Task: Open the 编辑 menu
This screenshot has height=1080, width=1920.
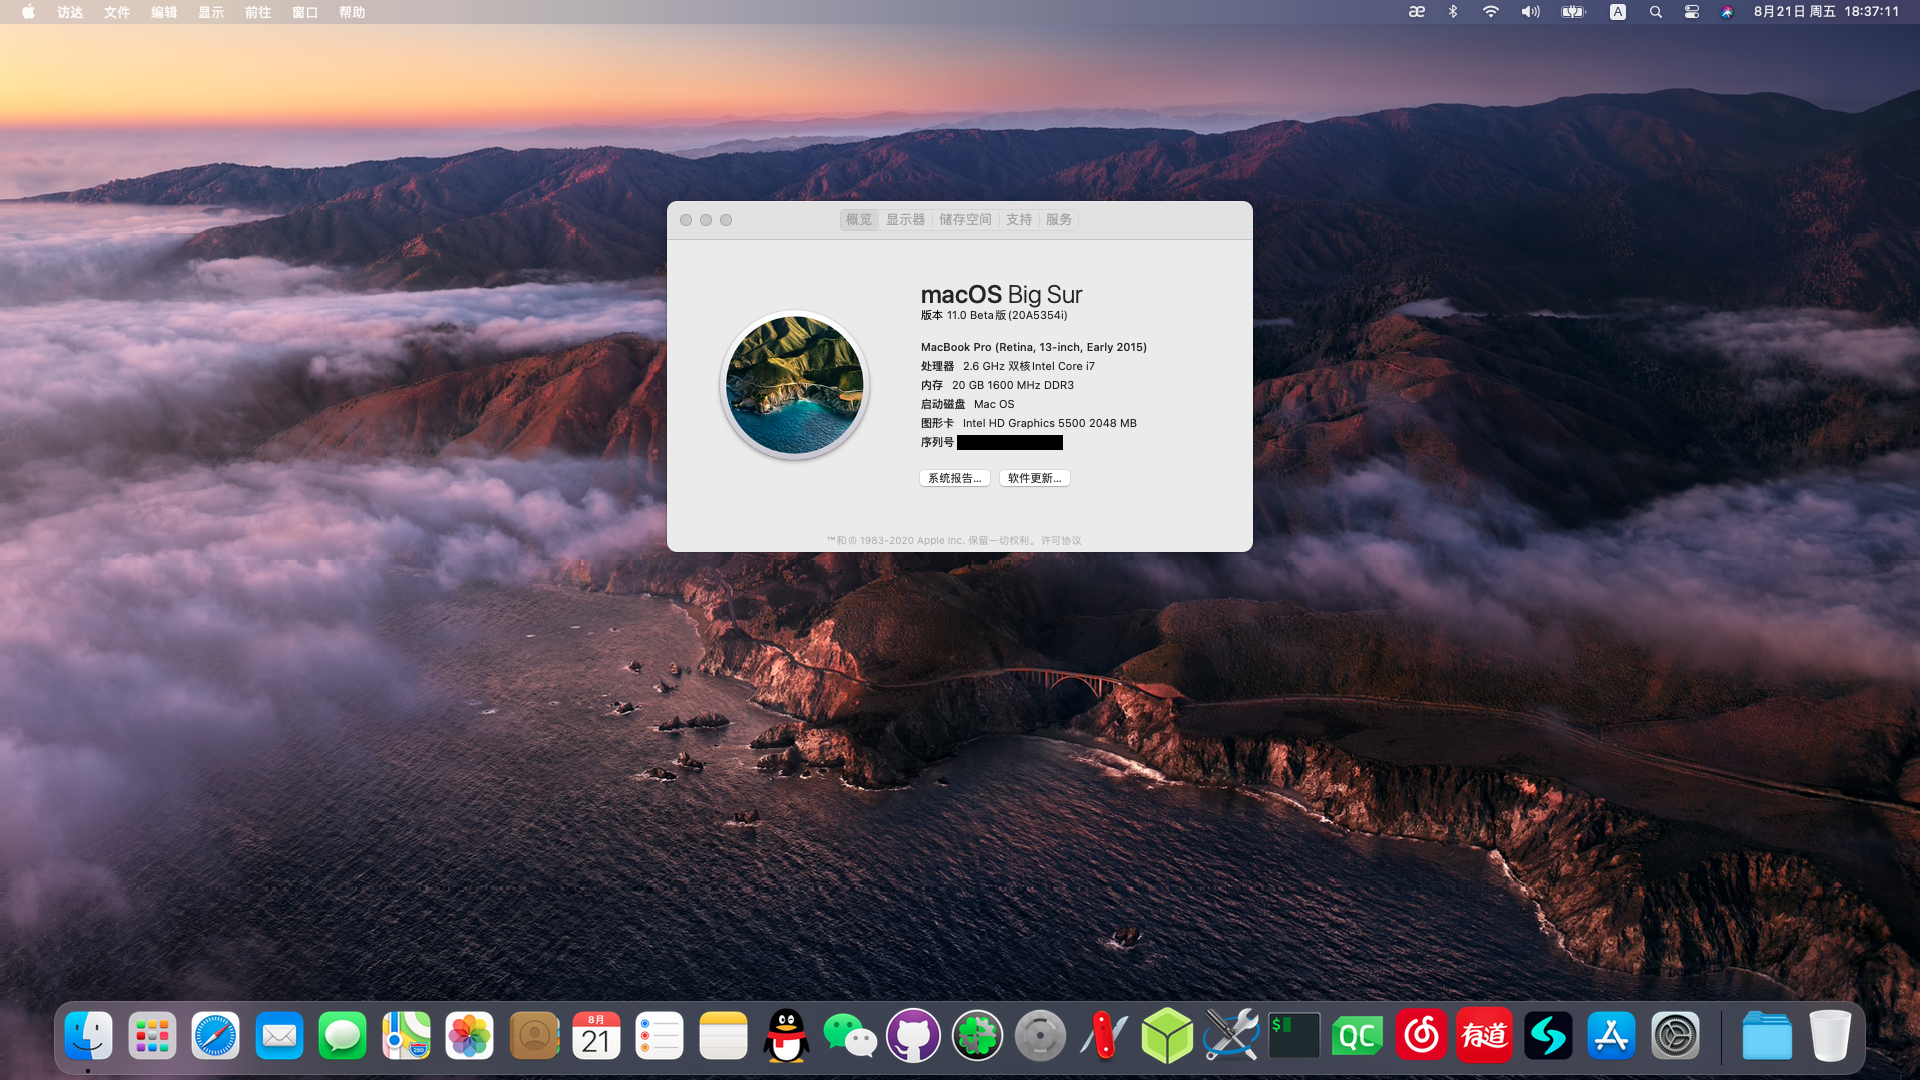Action: (x=164, y=12)
